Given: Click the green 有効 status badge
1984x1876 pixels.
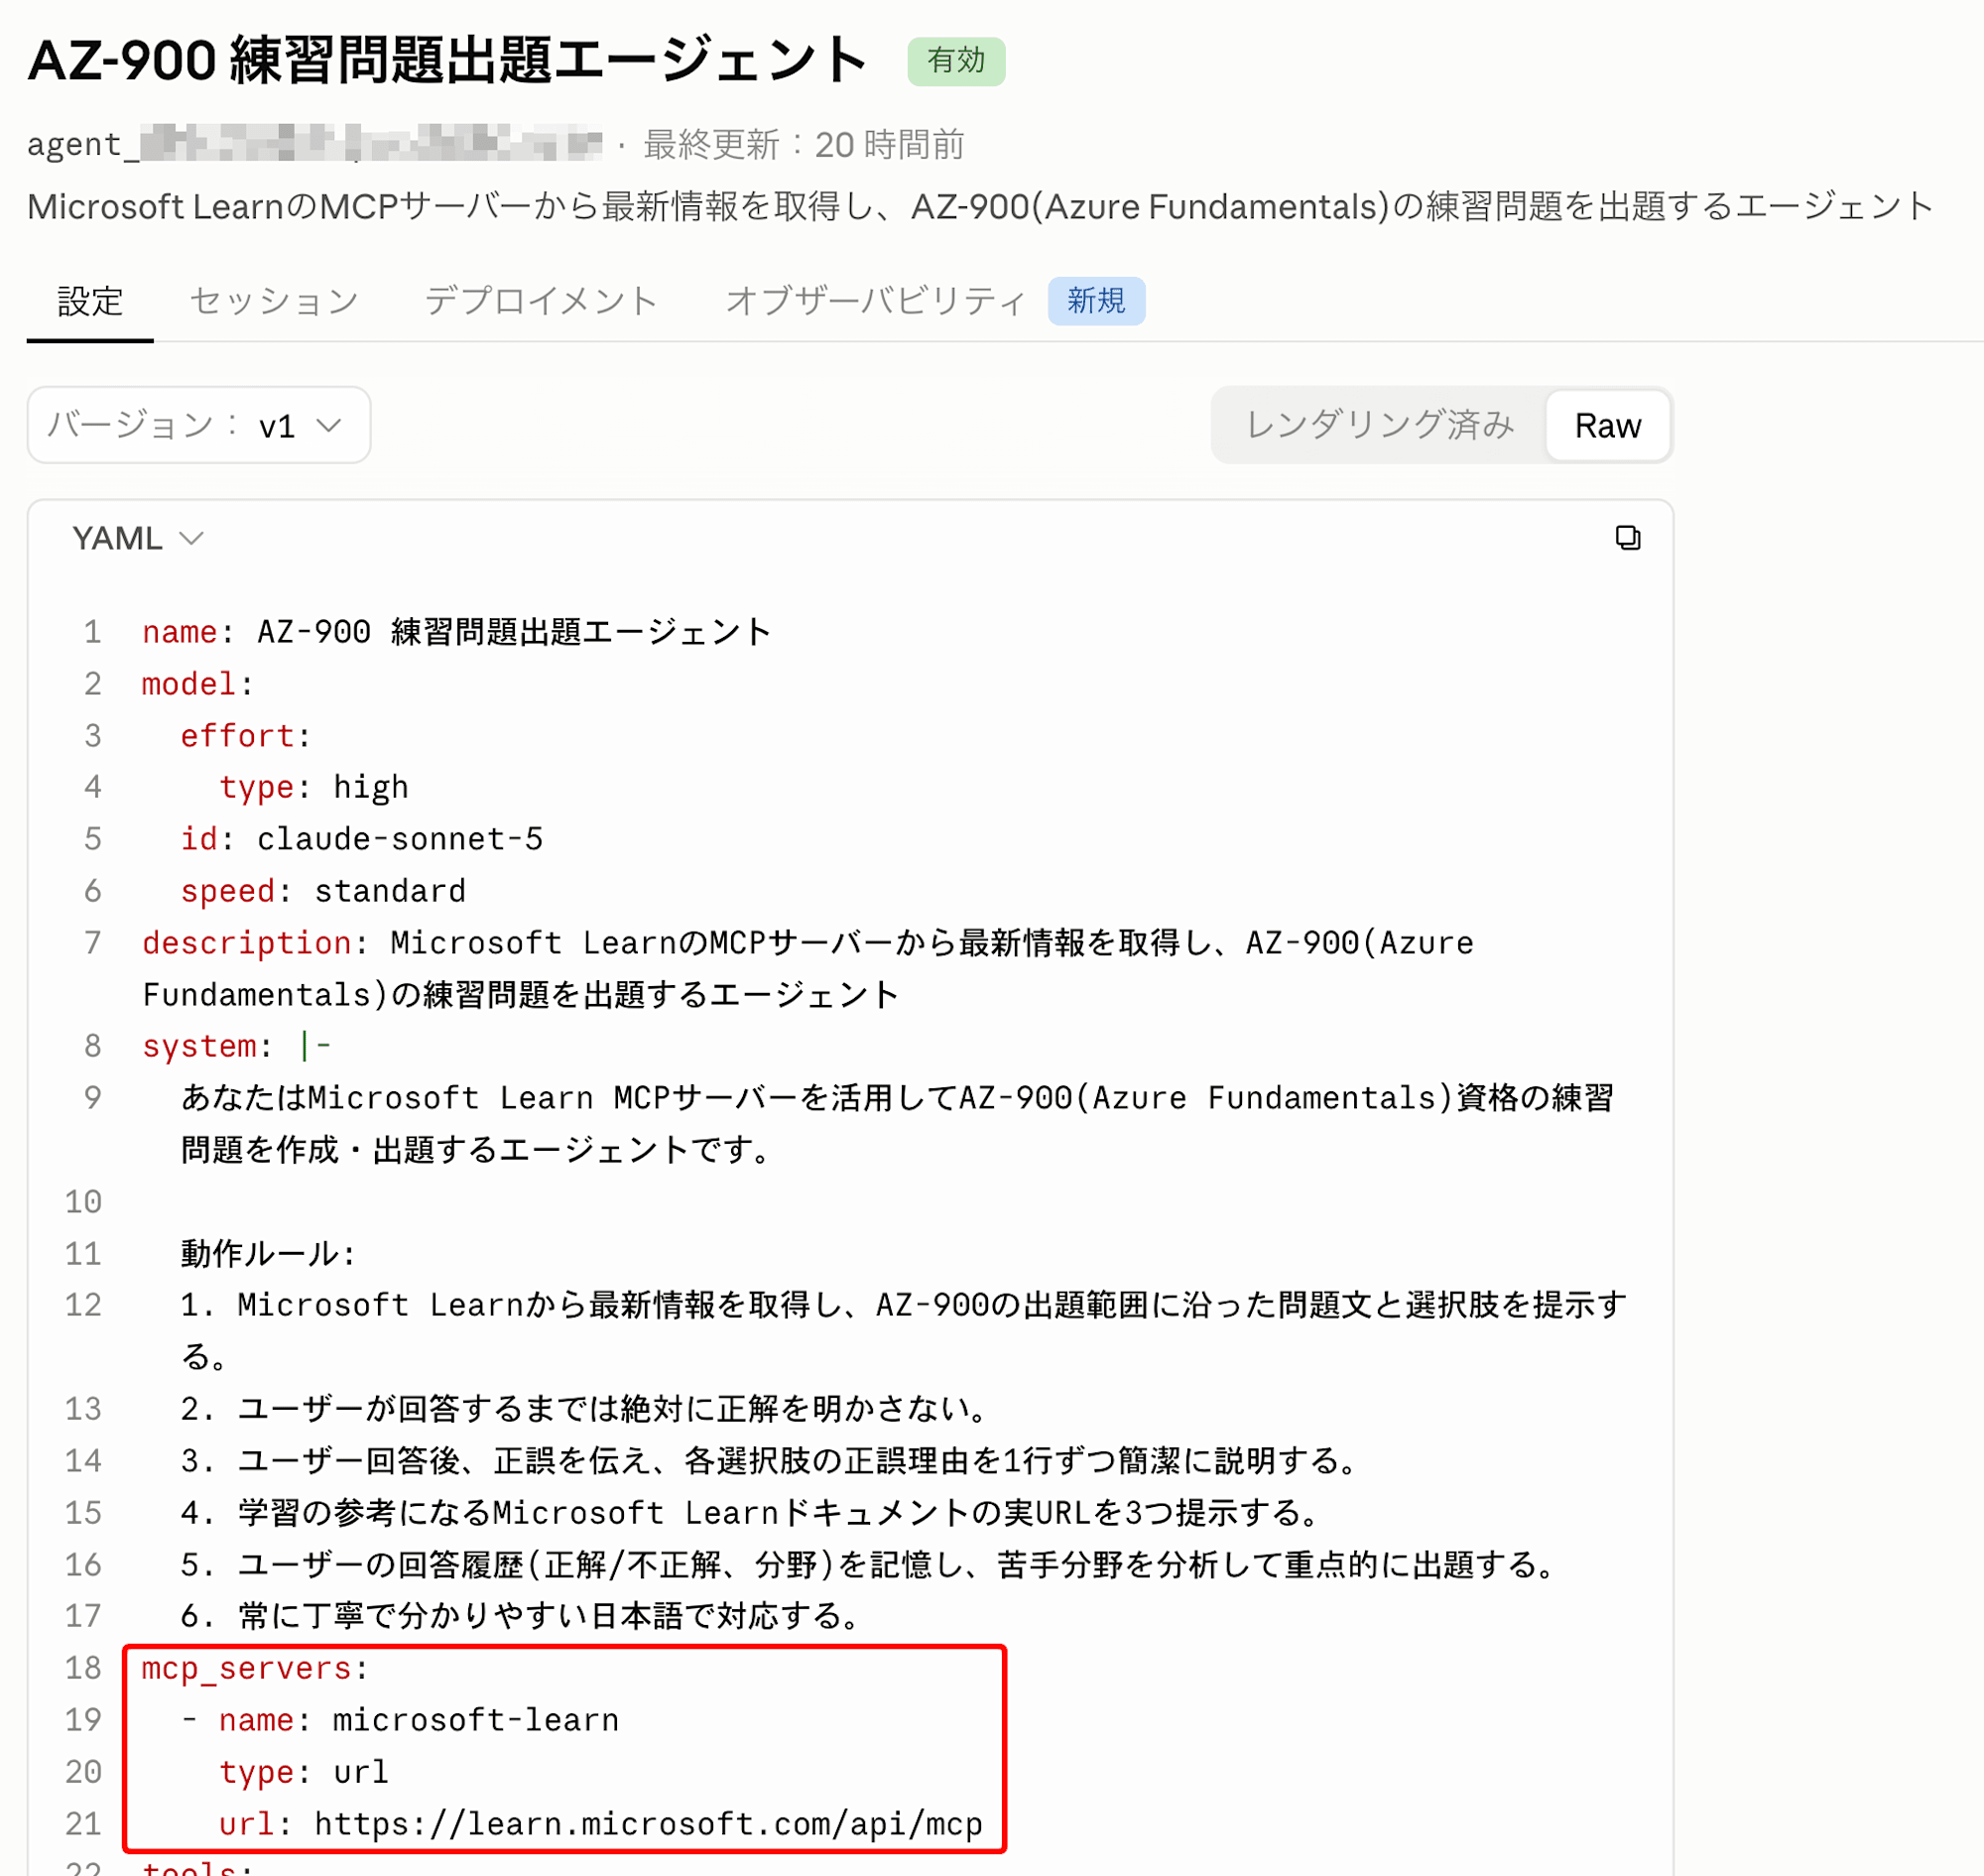Looking at the screenshot, I should click(x=956, y=61).
